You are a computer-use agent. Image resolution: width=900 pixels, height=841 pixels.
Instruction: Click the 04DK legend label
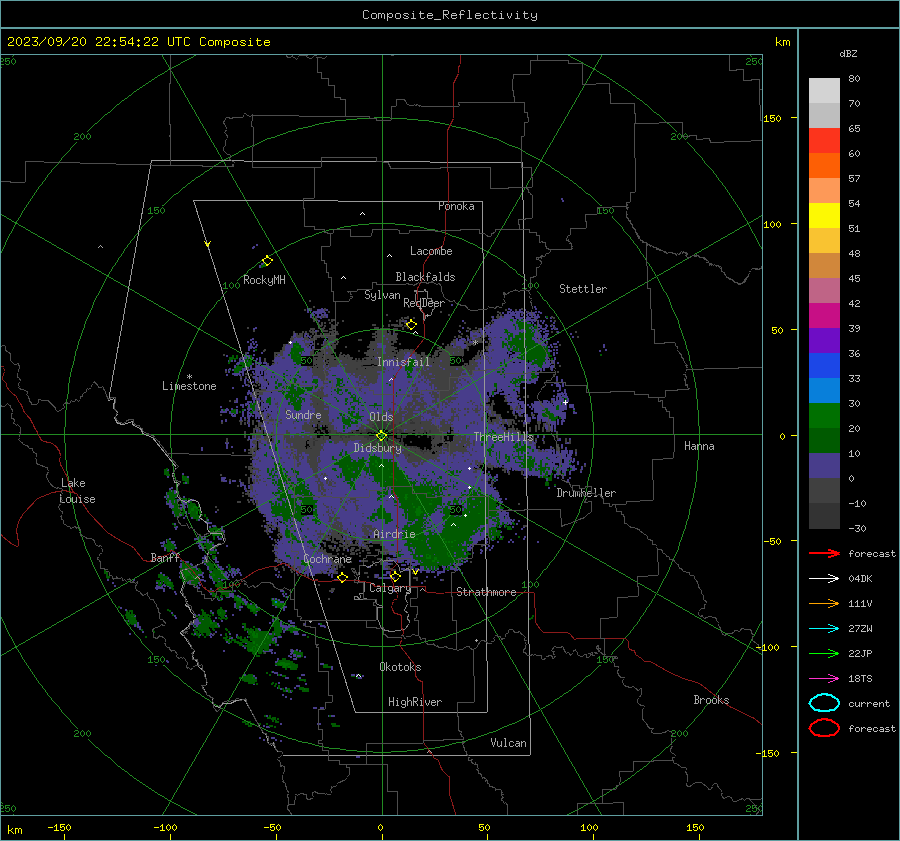[x=860, y=578]
